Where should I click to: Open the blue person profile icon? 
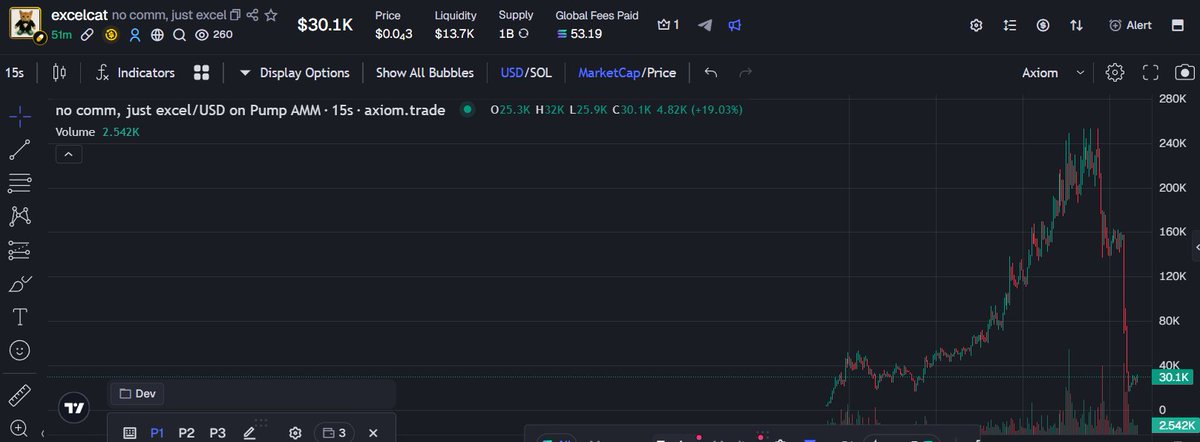click(x=134, y=35)
